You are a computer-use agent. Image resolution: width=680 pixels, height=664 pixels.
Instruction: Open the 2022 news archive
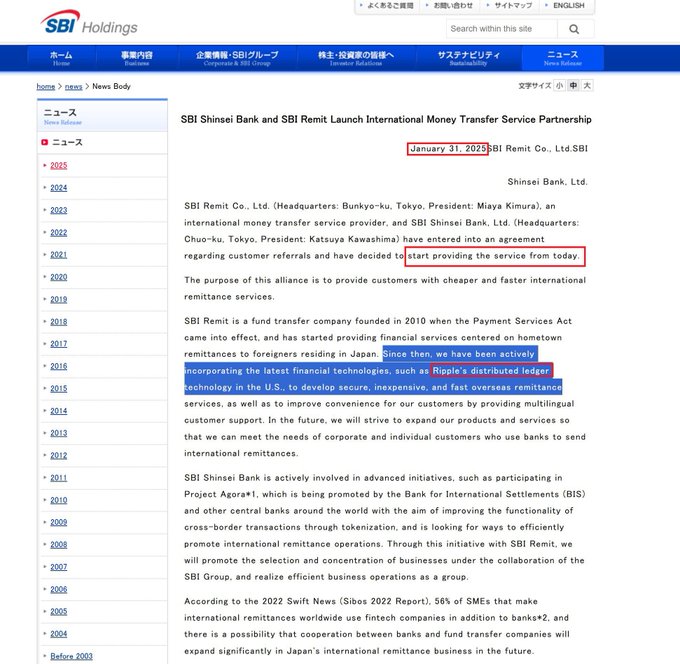click(x=59, y=232)
